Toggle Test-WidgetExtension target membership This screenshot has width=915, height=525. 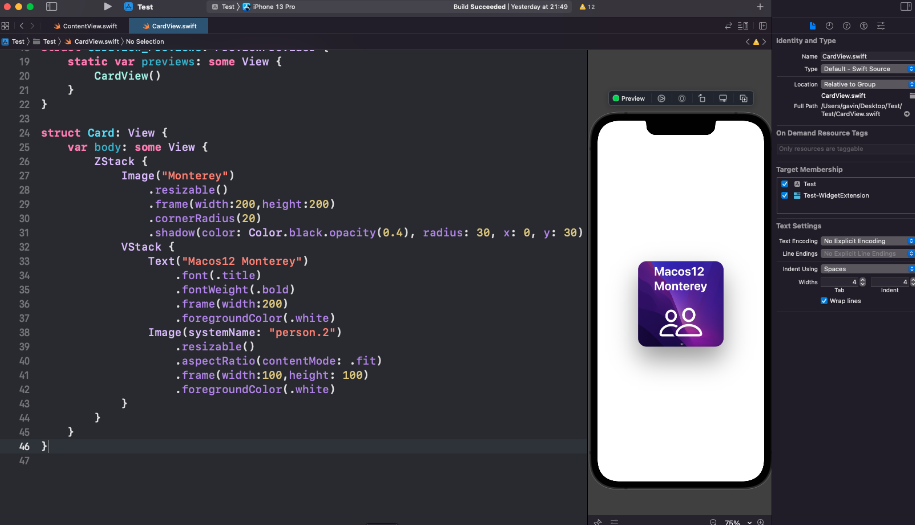[784, 195]
